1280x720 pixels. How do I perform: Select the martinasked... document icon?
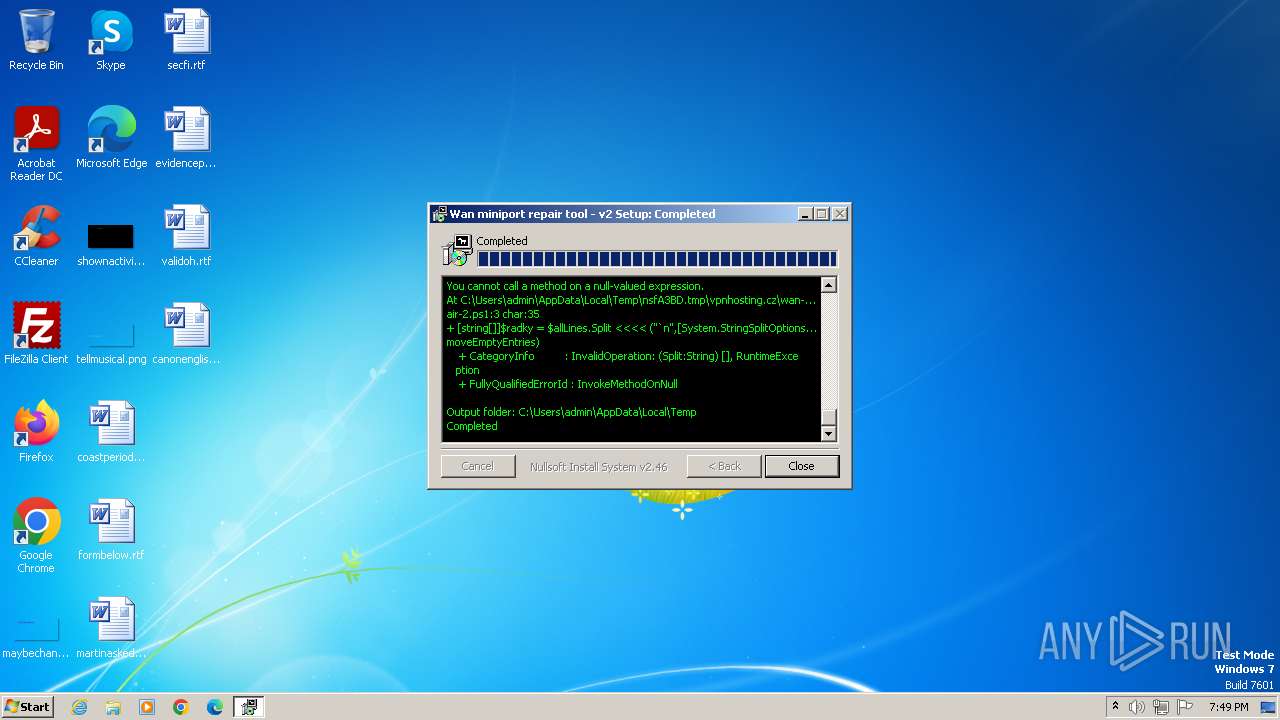(x=111, y=628)
